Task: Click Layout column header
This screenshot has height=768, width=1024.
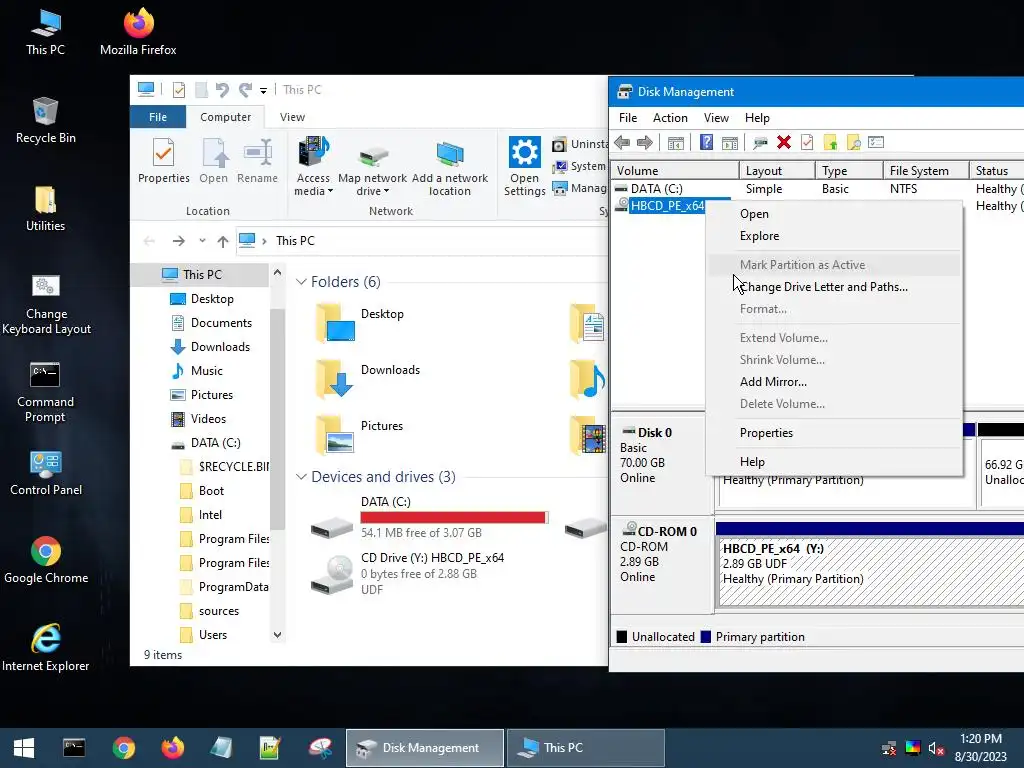Action: [x=777, y=170]
